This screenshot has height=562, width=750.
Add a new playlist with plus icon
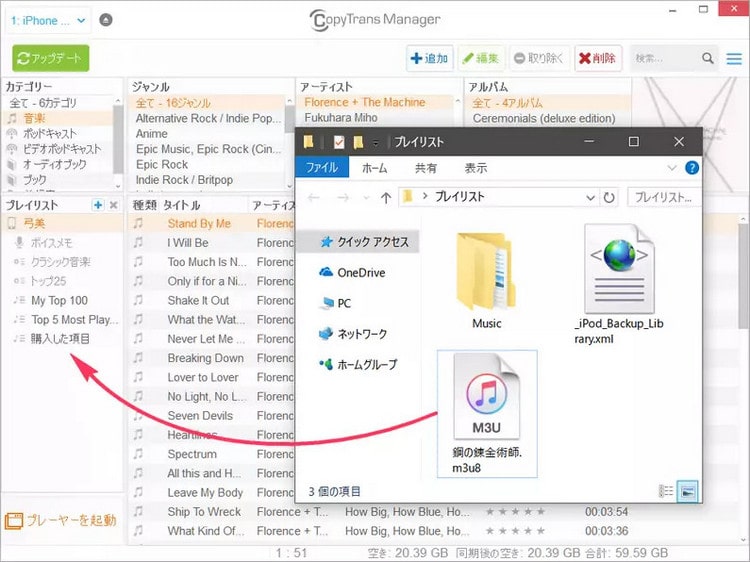point(98,205)
